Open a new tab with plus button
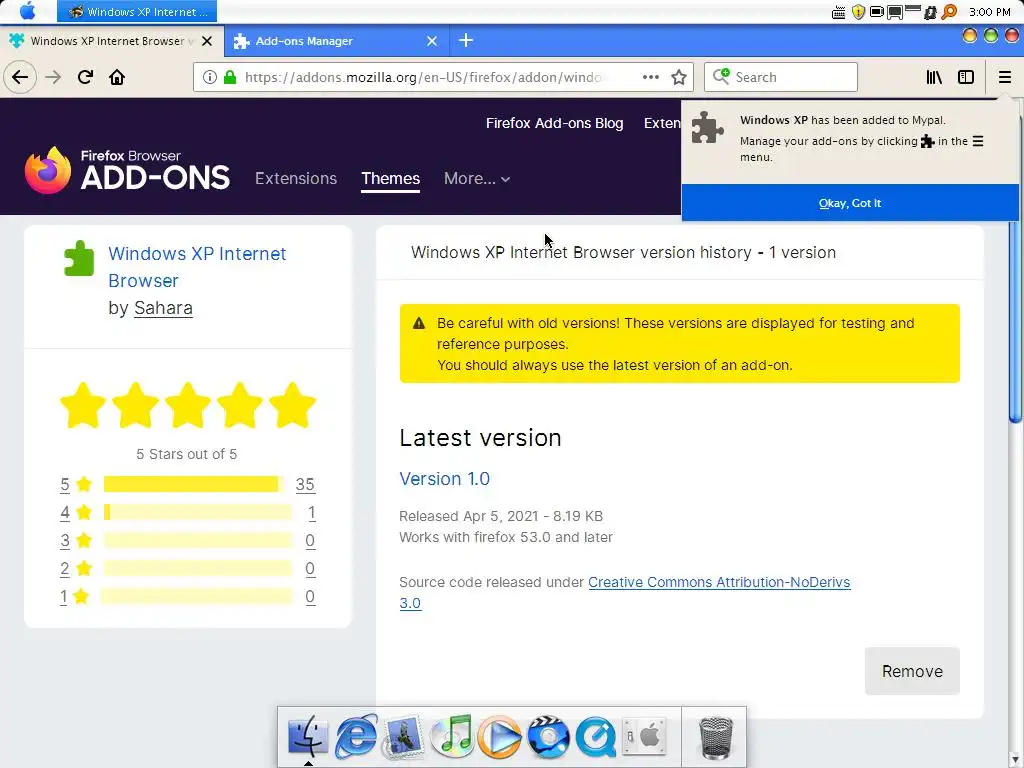Viewport: 1024px width, 768px height. pyautogui.click(x=466, y=40)
